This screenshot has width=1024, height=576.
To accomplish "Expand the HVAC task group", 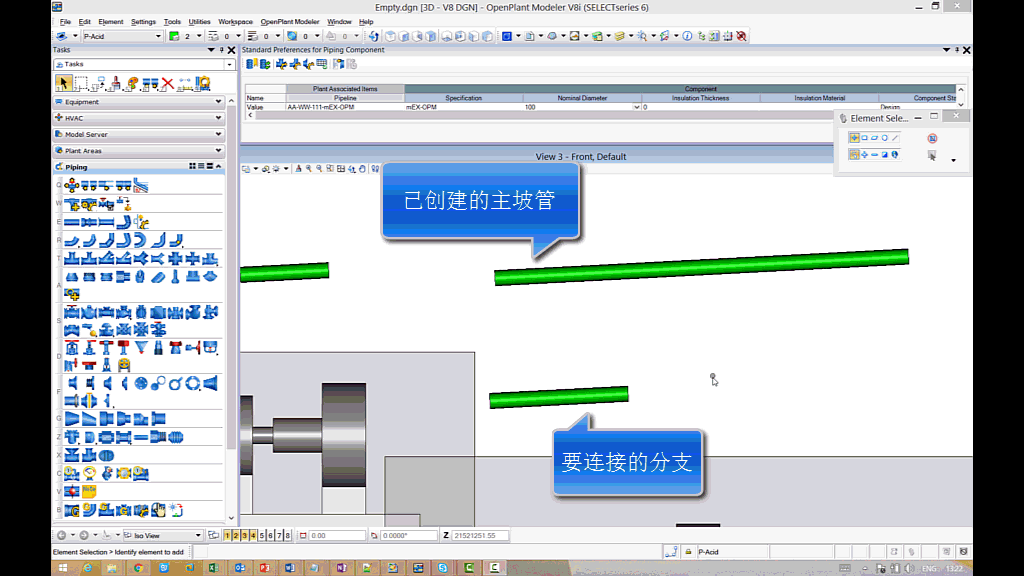I will [139, 118].
